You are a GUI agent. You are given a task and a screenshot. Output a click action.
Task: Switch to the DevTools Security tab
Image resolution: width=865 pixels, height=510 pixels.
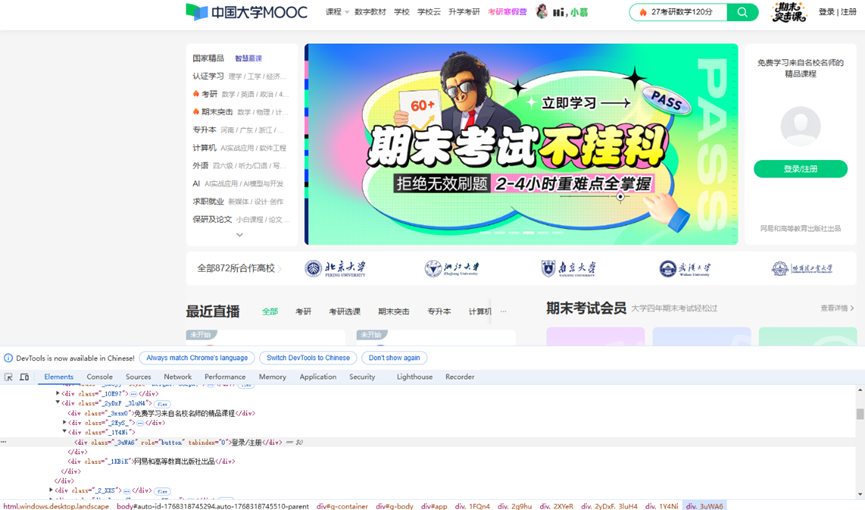(362, 377)
